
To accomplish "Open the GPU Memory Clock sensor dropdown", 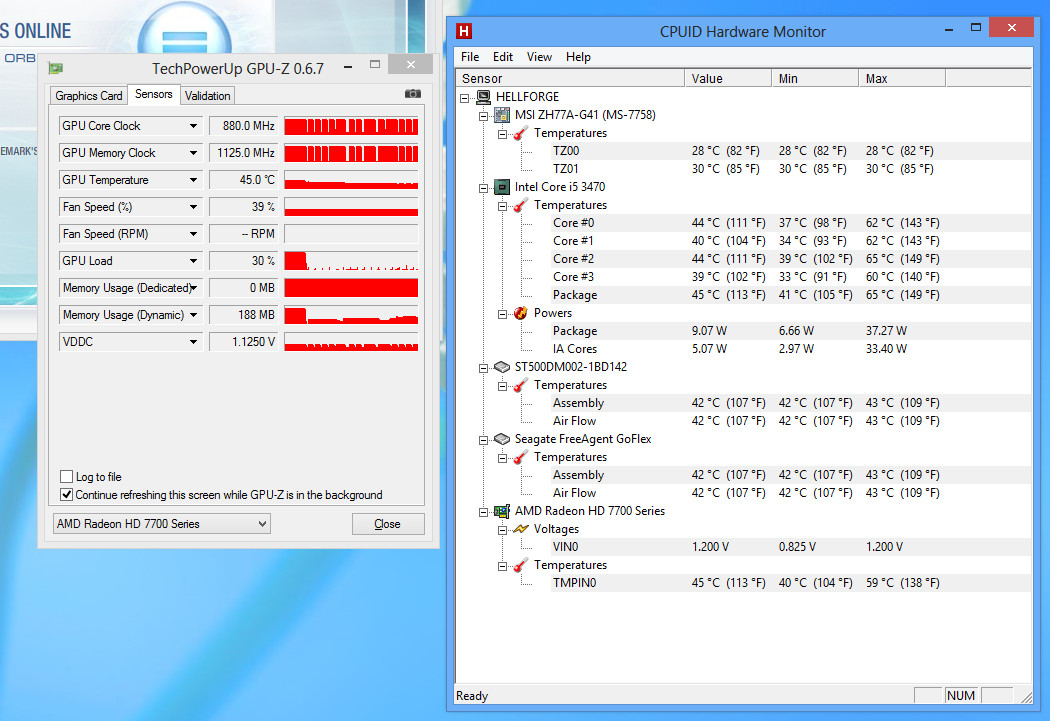I will (193, 153).
